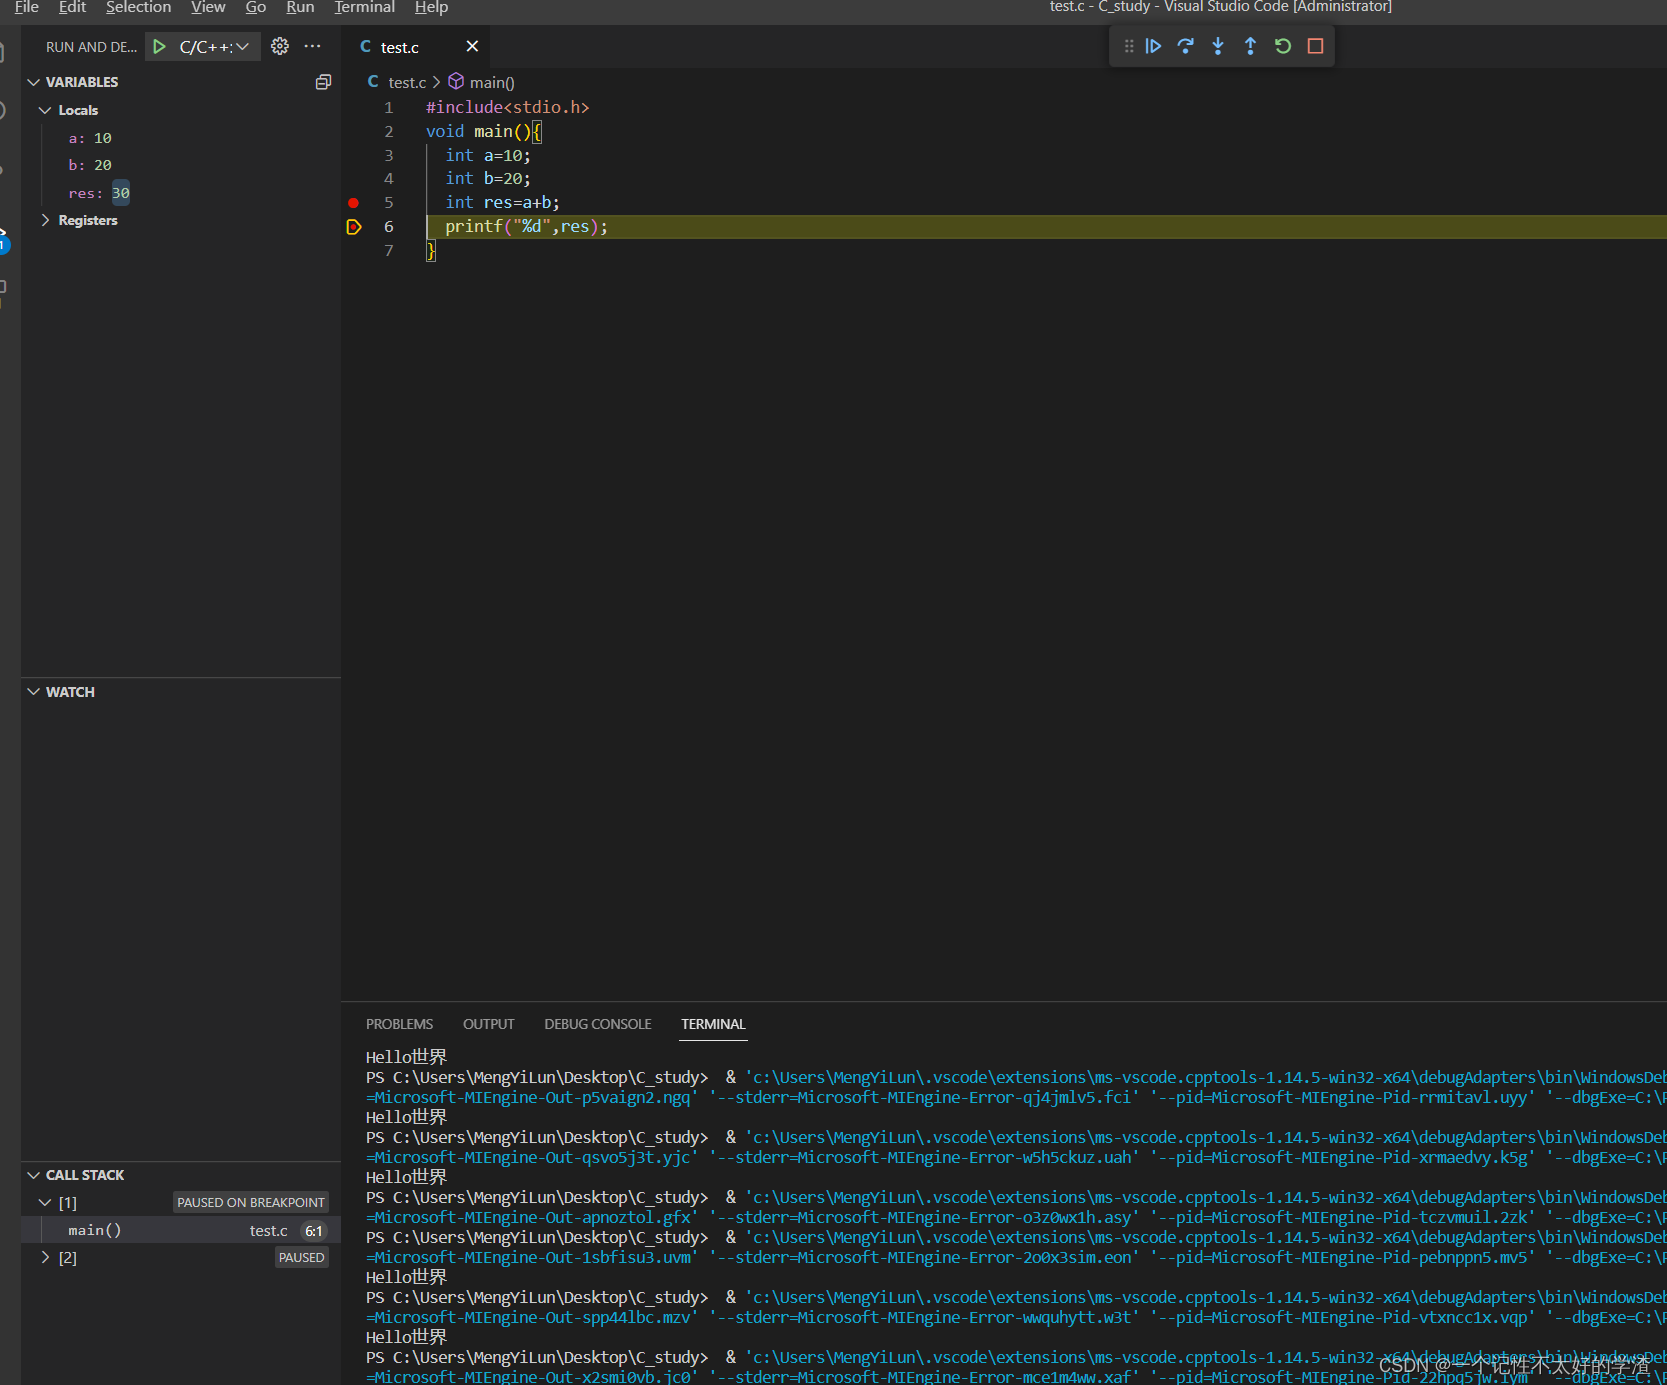Open the Selection menu

[x=138, y=7]
